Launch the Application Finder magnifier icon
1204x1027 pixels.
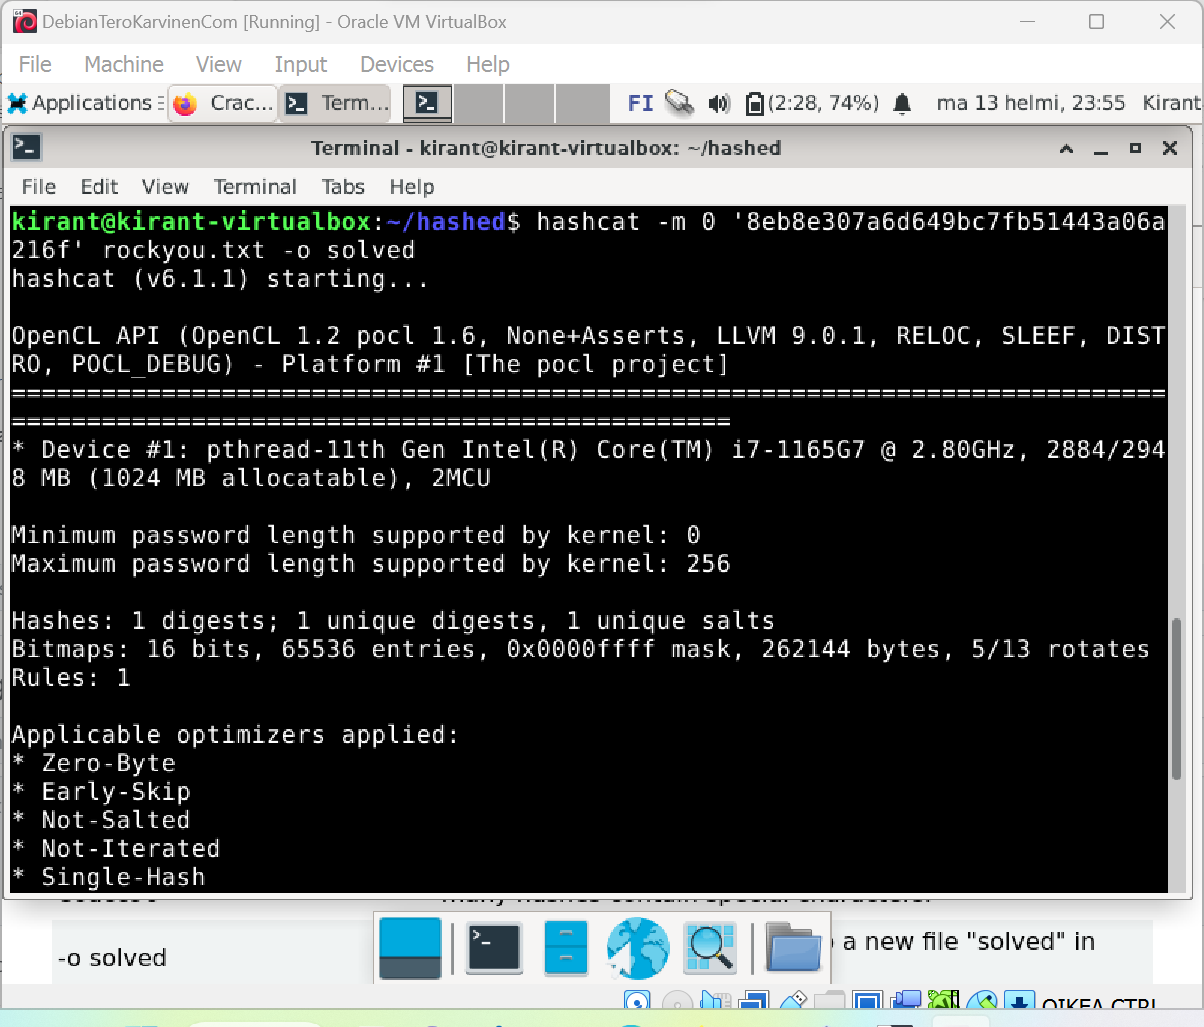[x=710, y=948]
